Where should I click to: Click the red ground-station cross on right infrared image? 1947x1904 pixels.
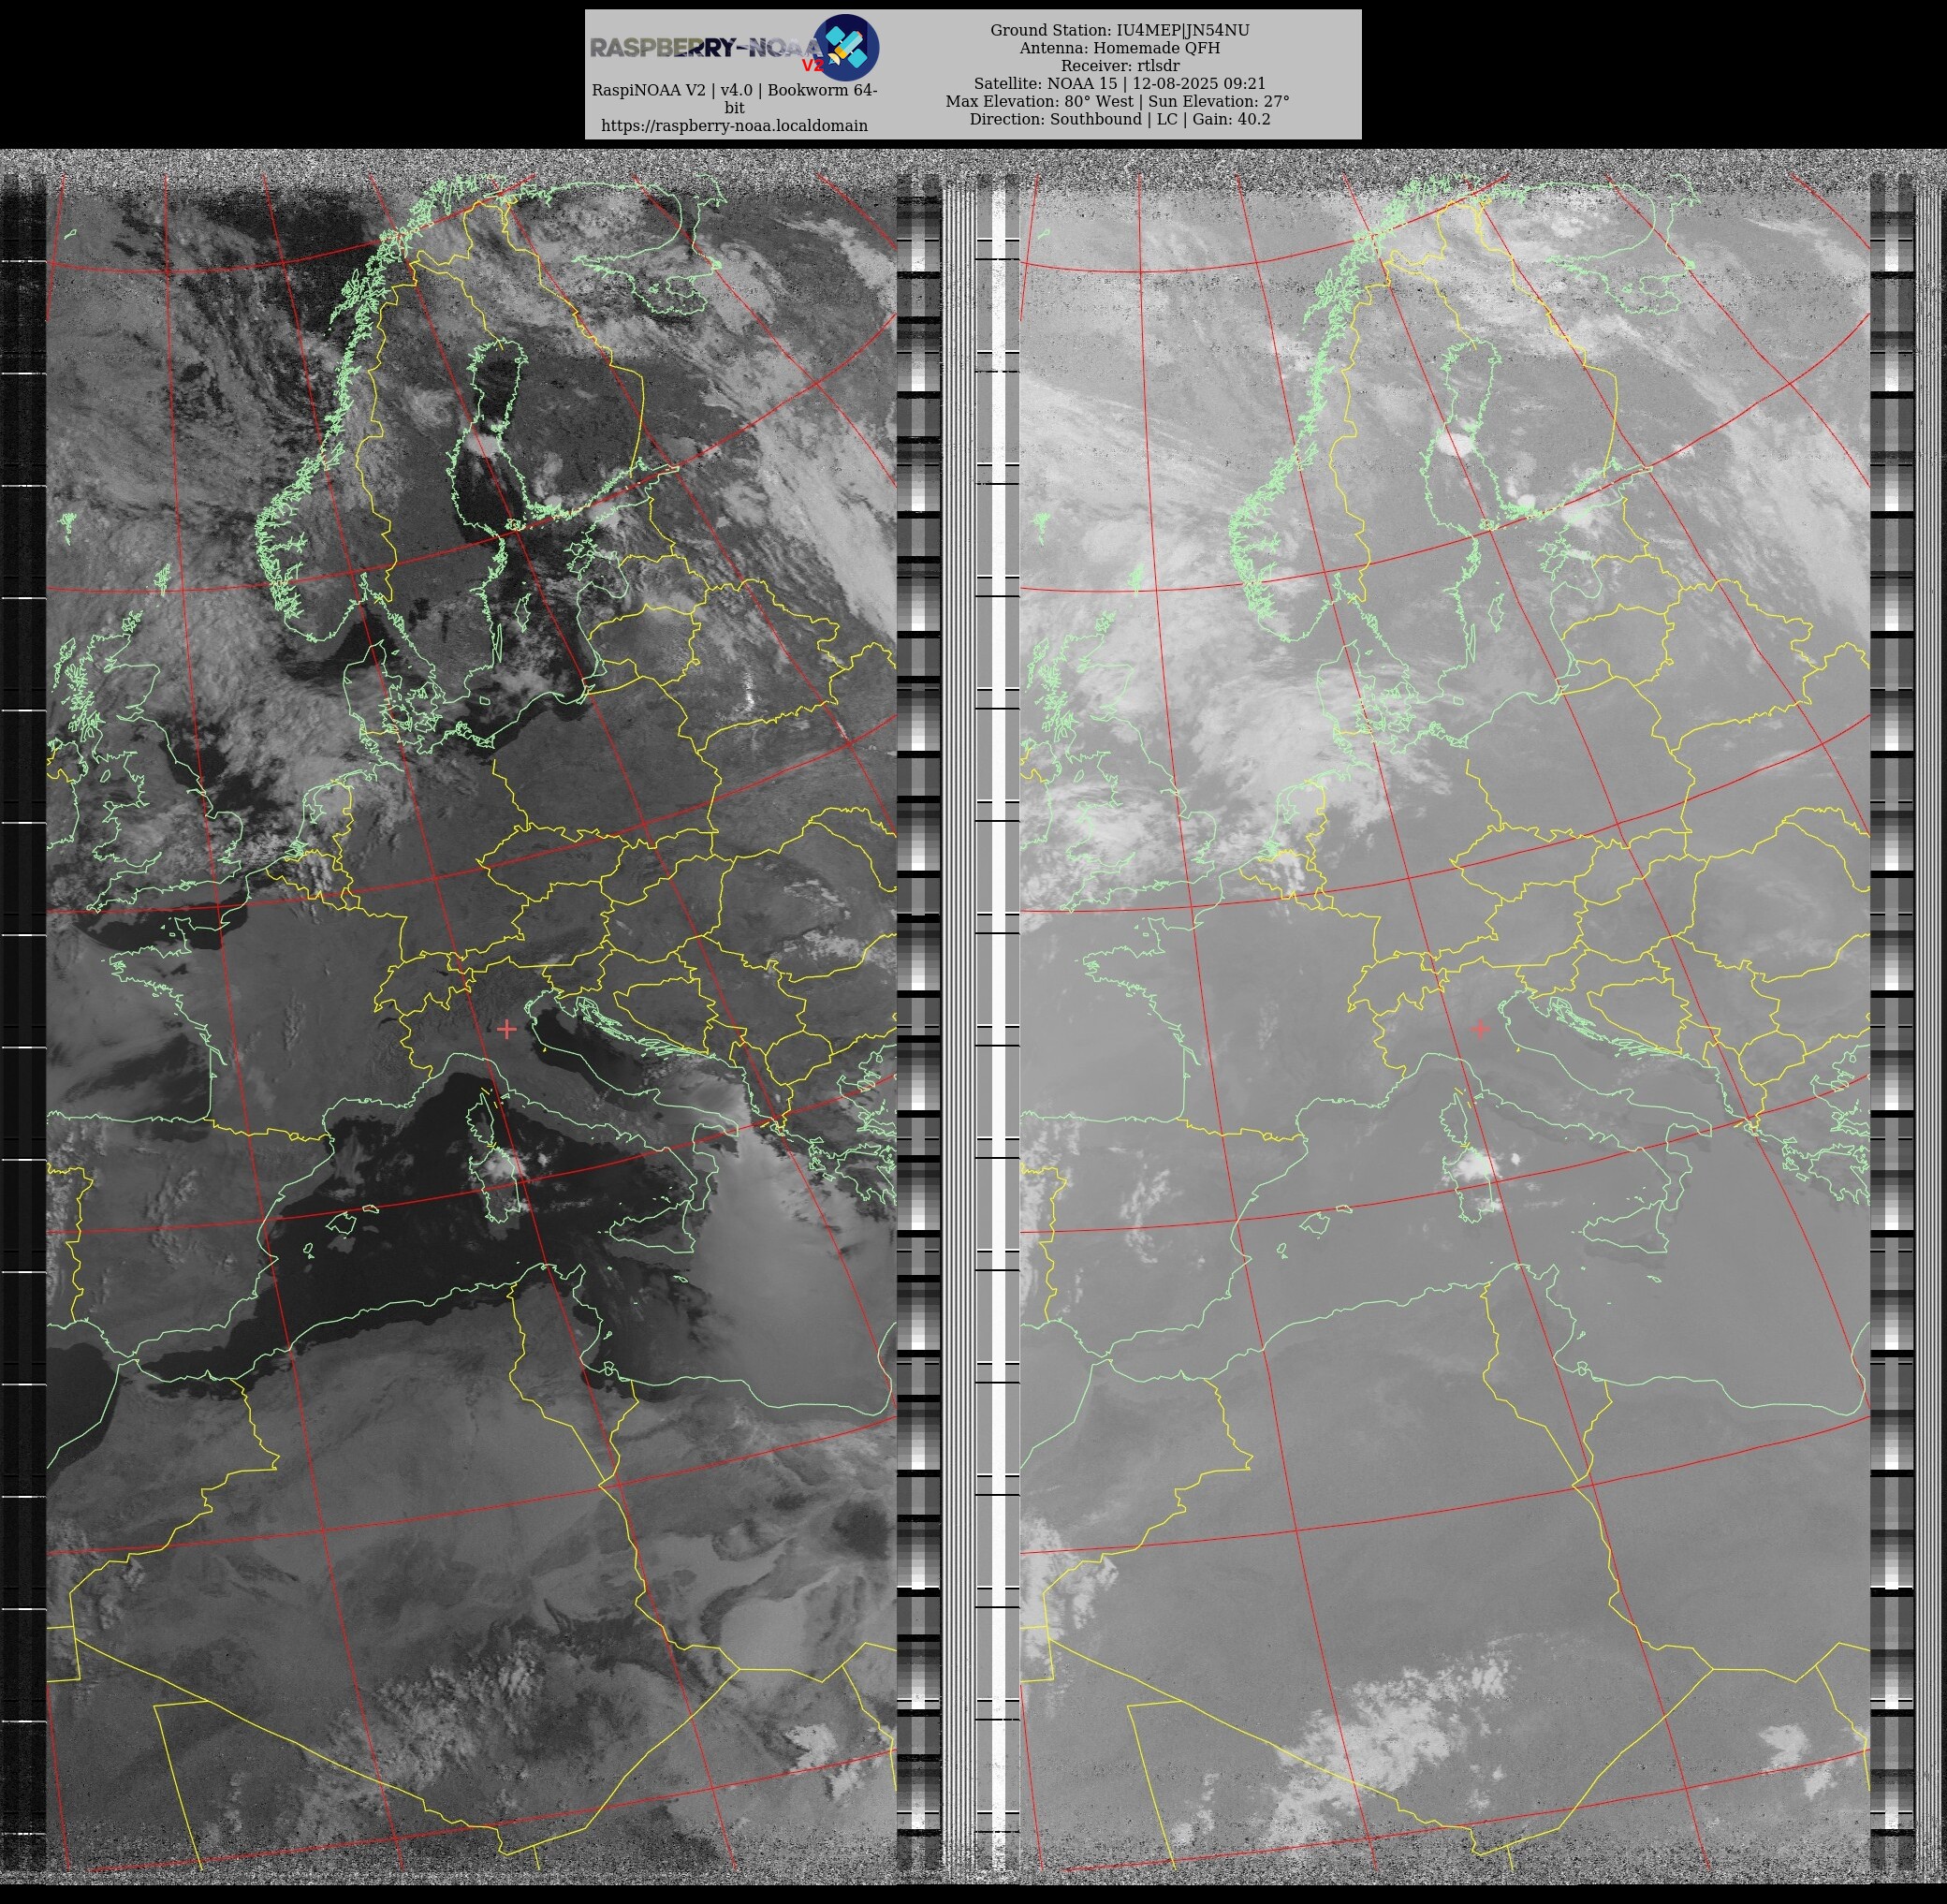[x=1480, y=1028]
